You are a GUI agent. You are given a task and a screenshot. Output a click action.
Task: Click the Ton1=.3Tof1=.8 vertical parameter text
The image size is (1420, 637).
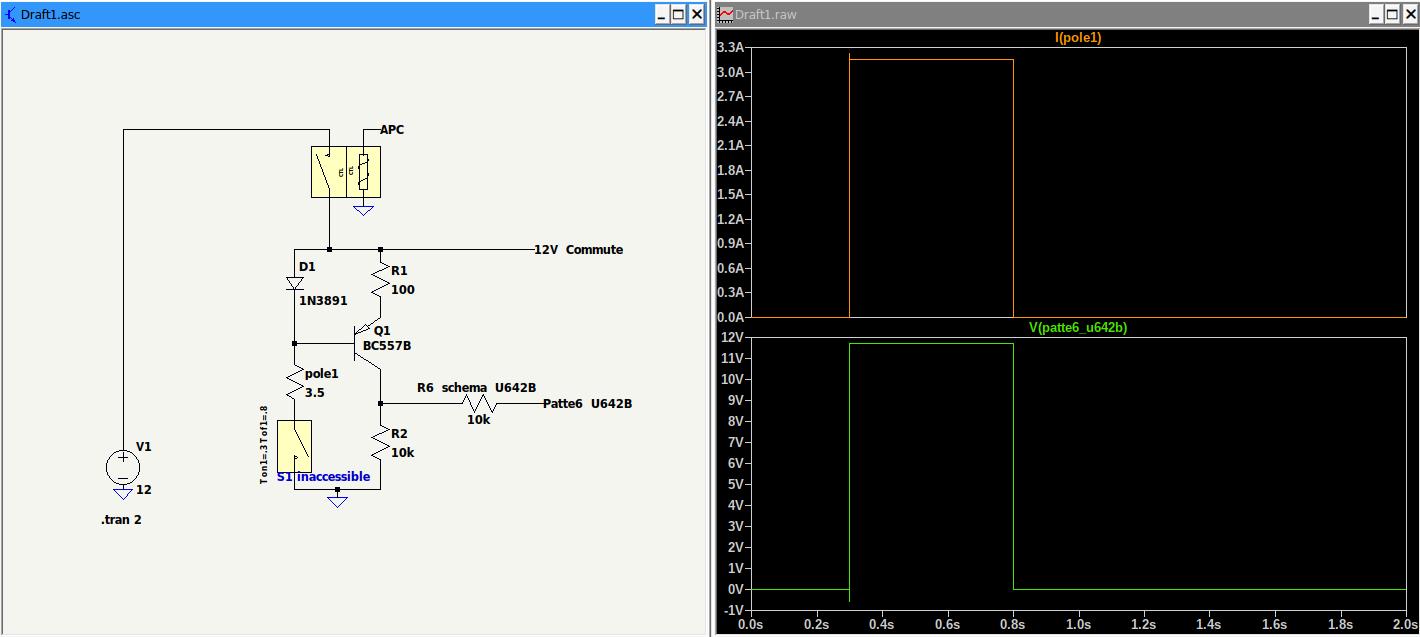[264, 445]
